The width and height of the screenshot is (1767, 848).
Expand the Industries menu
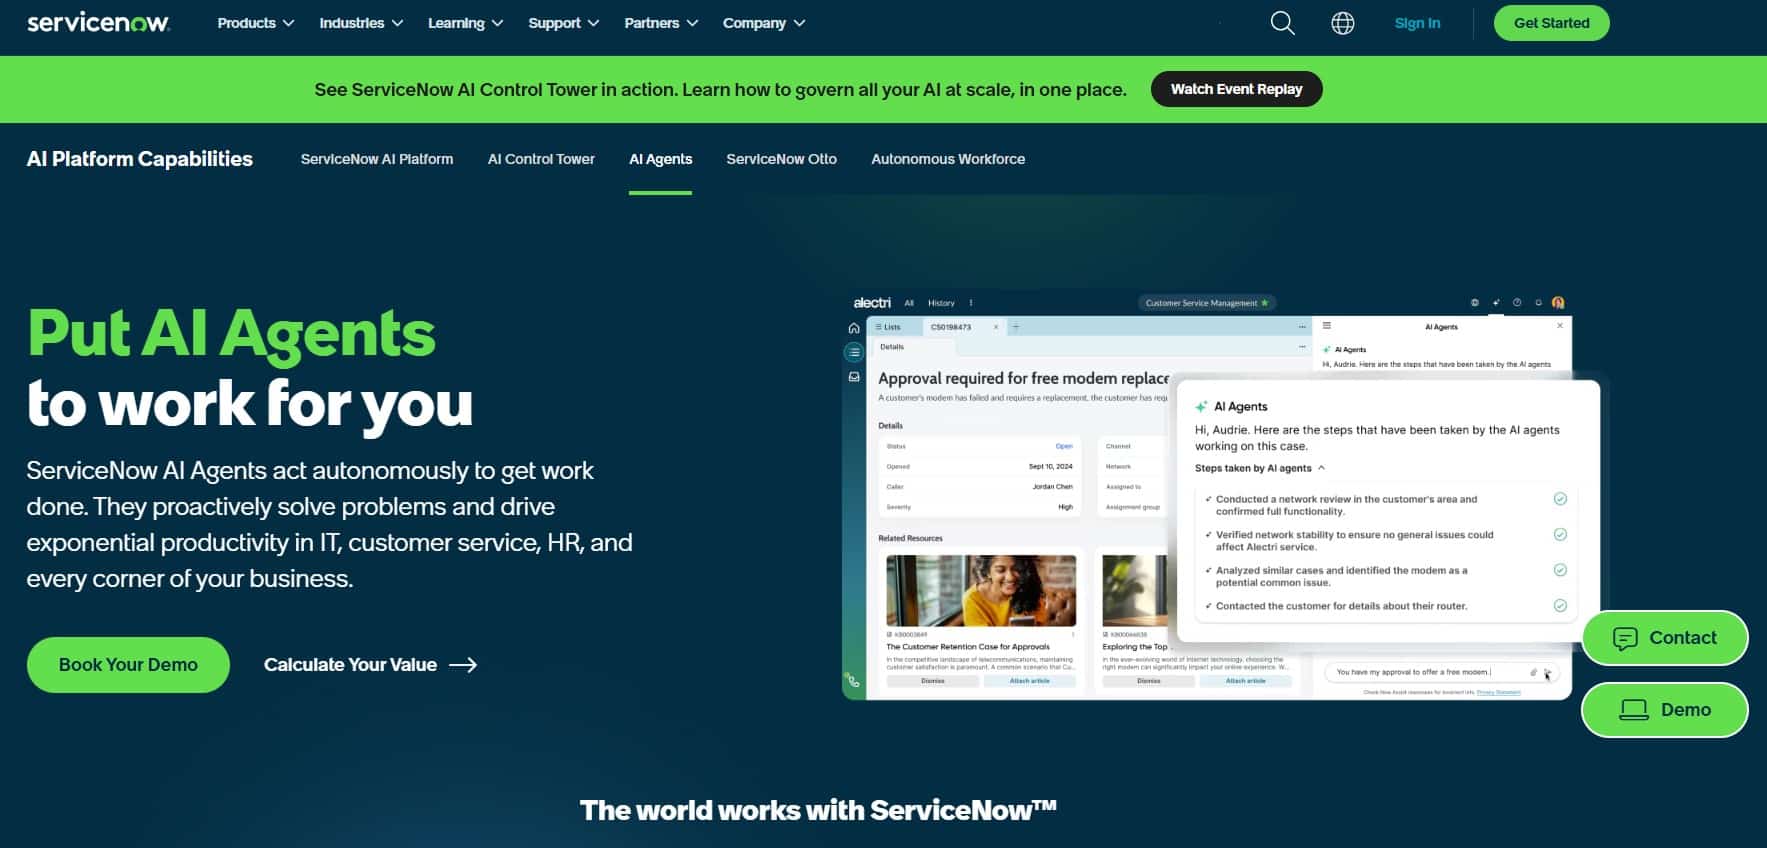(361, 23)
